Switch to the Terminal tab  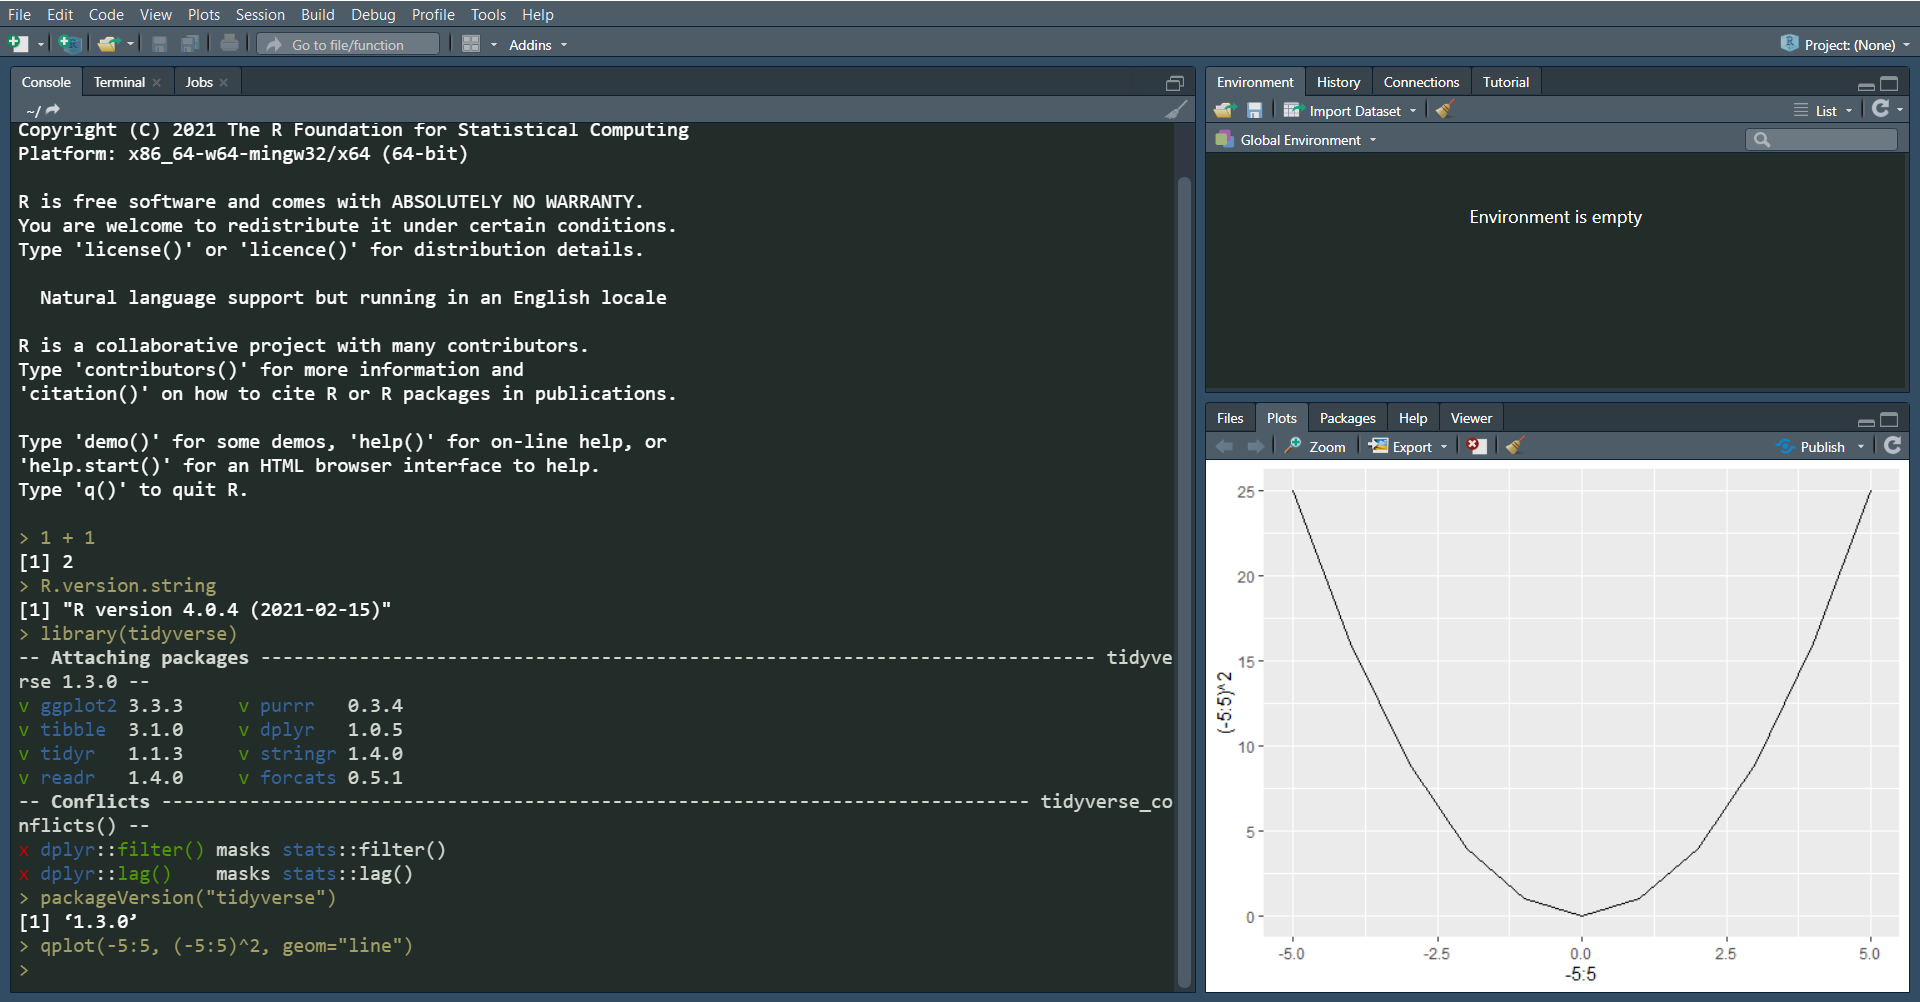(x=117, y=81)
